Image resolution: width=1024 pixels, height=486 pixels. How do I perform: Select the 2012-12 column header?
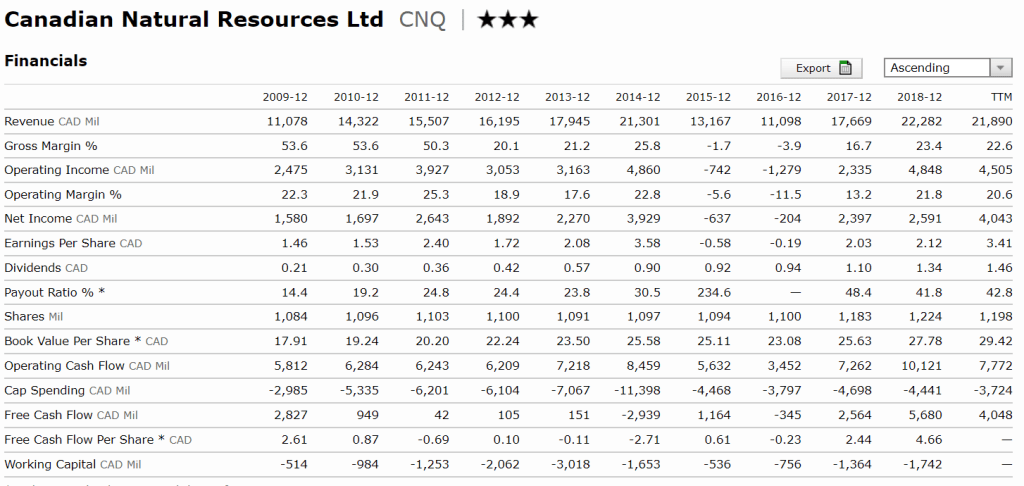pos(497,97)
